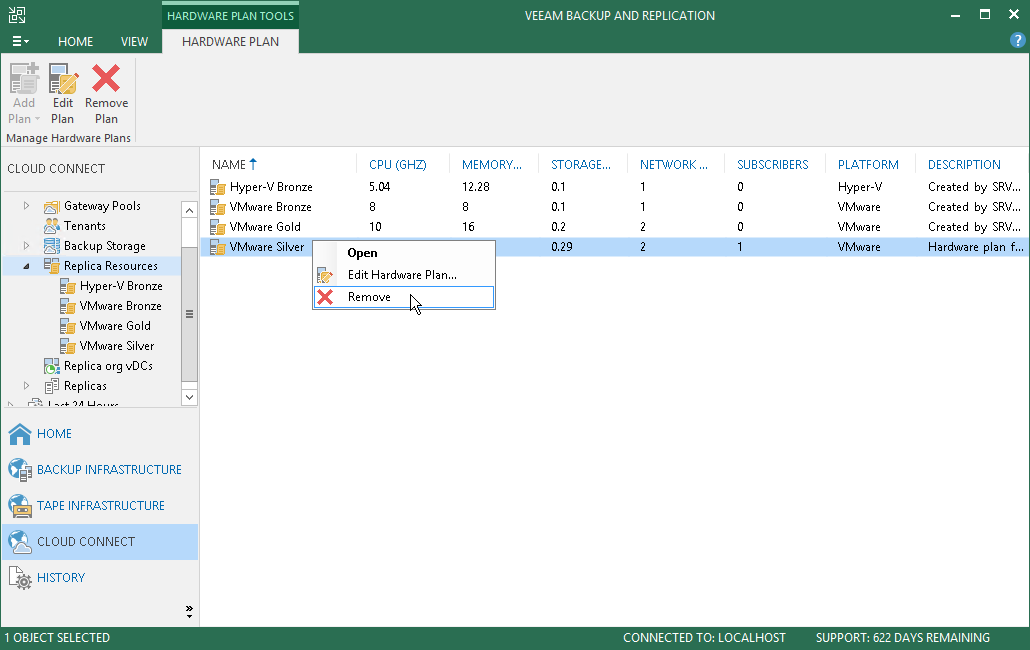Click the Replica org vDCs icon

[52, 366]
